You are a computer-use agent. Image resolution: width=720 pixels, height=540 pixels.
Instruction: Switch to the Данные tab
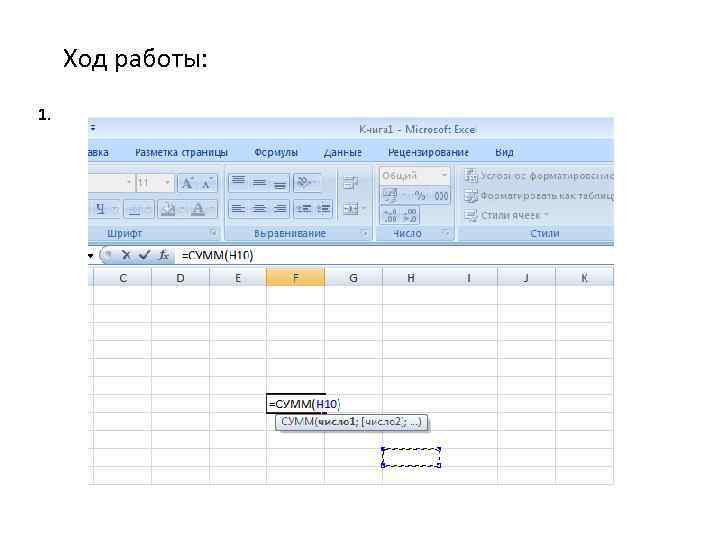point(343,152)
